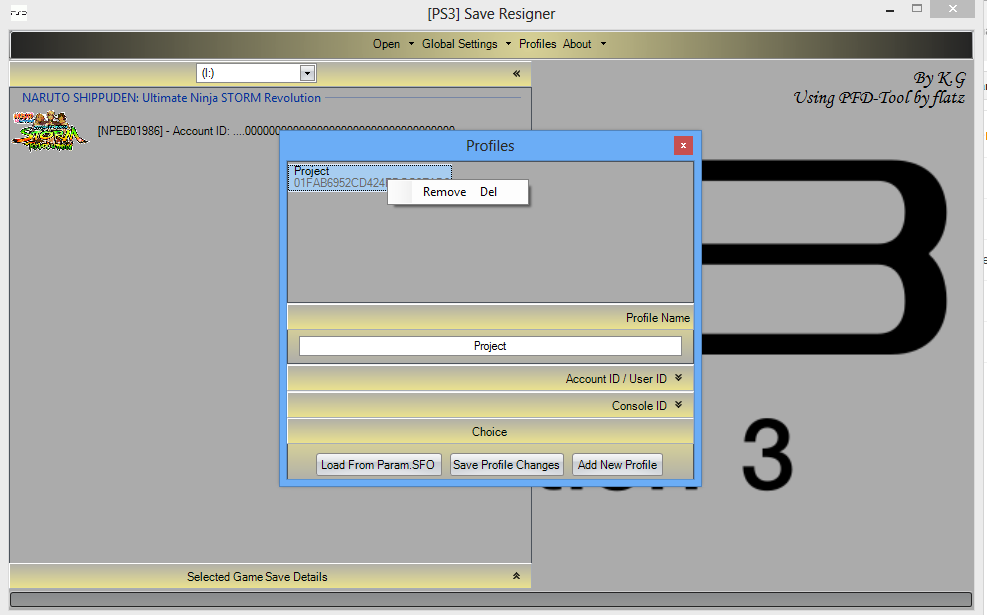
Task: Open the About menu
Action: pyautogui.click(x=577, y=44)
